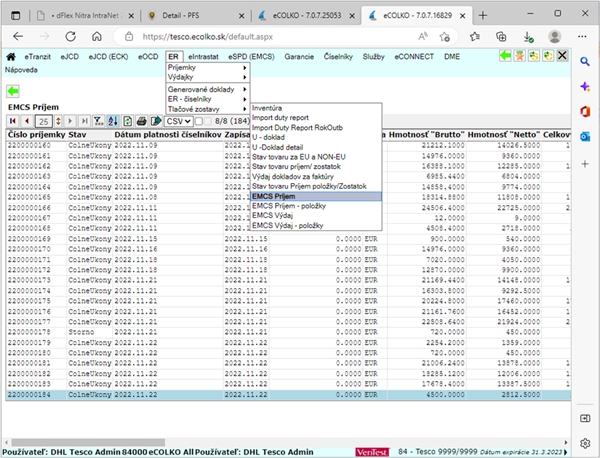Switch to dFlex Nitra IntraNet tab
The height and width of the screenshot is (458, 600).
click(85, 16)
